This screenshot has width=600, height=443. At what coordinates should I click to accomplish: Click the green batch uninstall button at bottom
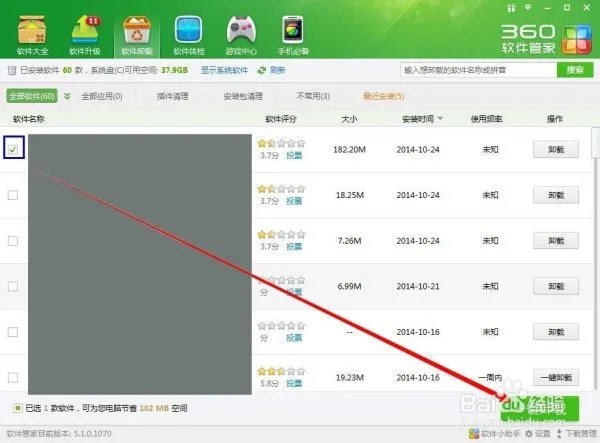click(540, 408)
